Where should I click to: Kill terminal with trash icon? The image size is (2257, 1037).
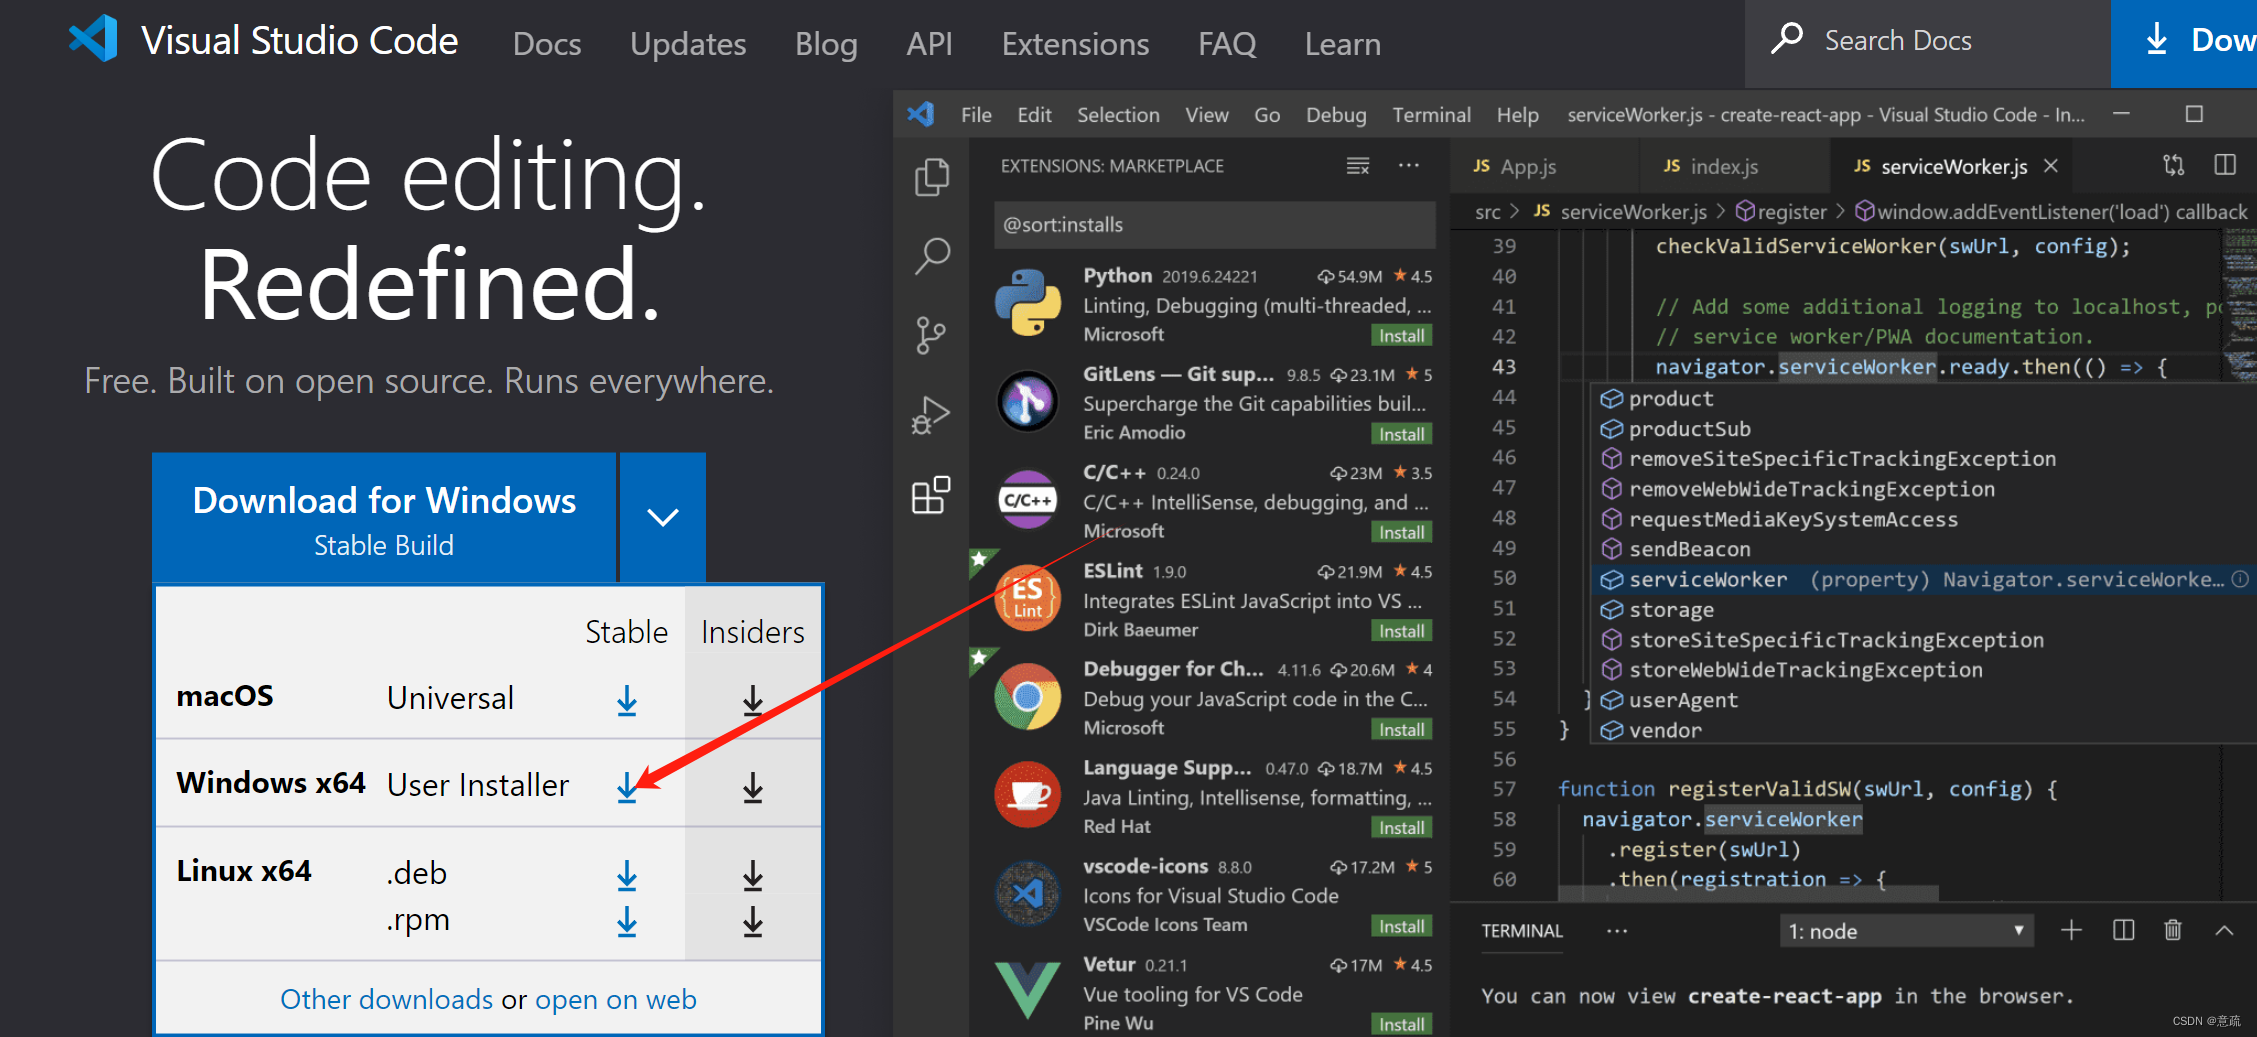pos(2173,931)
